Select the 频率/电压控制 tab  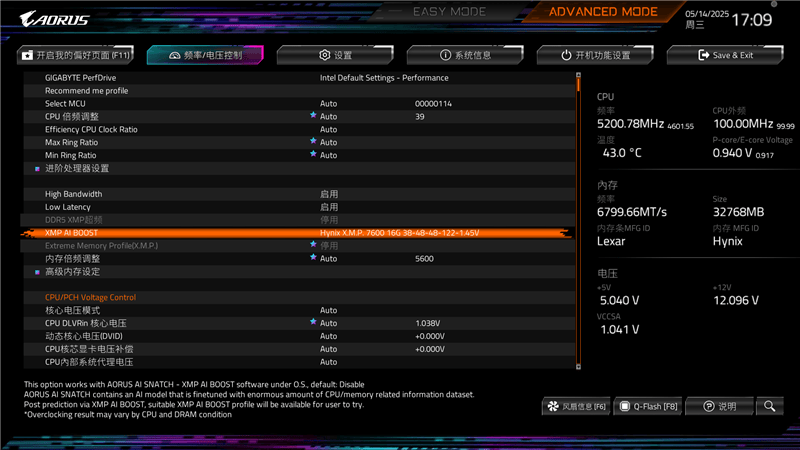pyautogui.click(x=205, y=55)
